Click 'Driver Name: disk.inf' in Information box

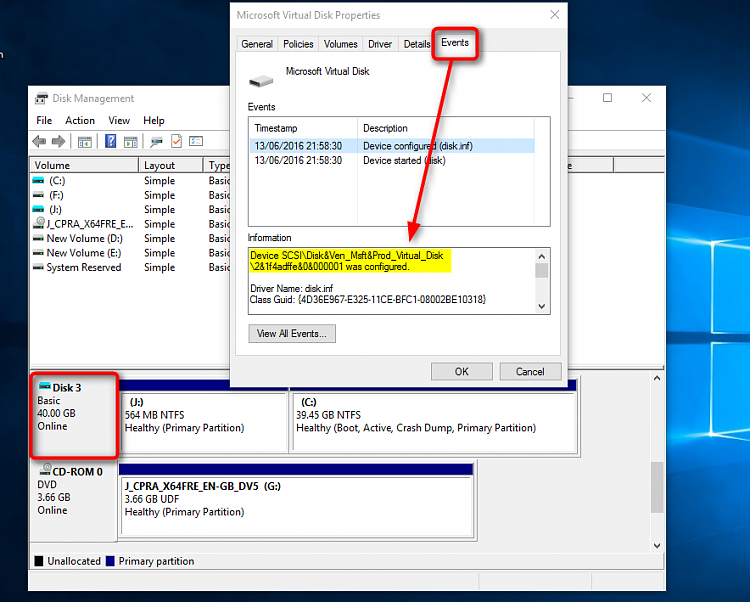(291, 289)
